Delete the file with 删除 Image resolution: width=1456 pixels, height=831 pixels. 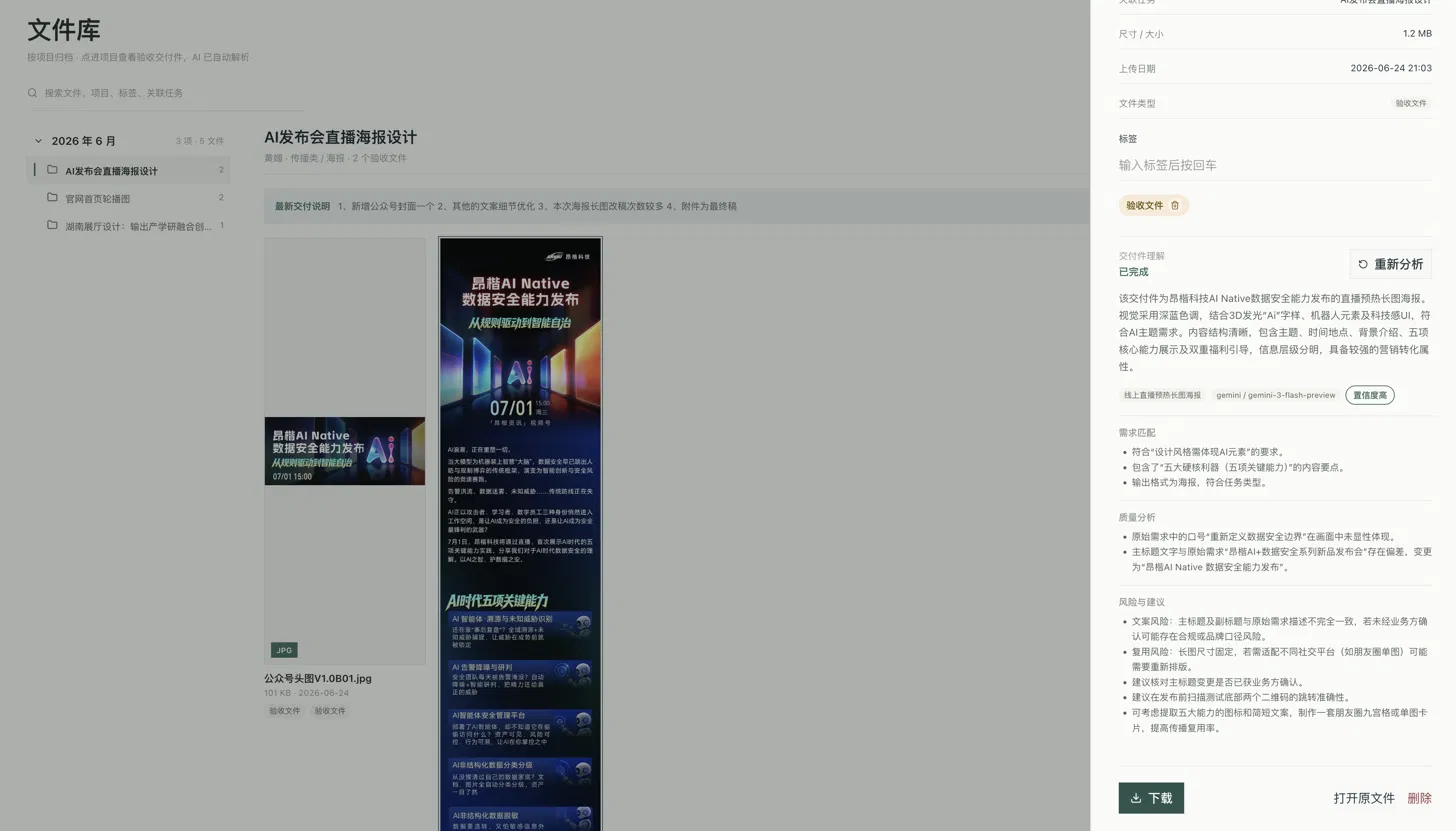[x=1419, y=798]
